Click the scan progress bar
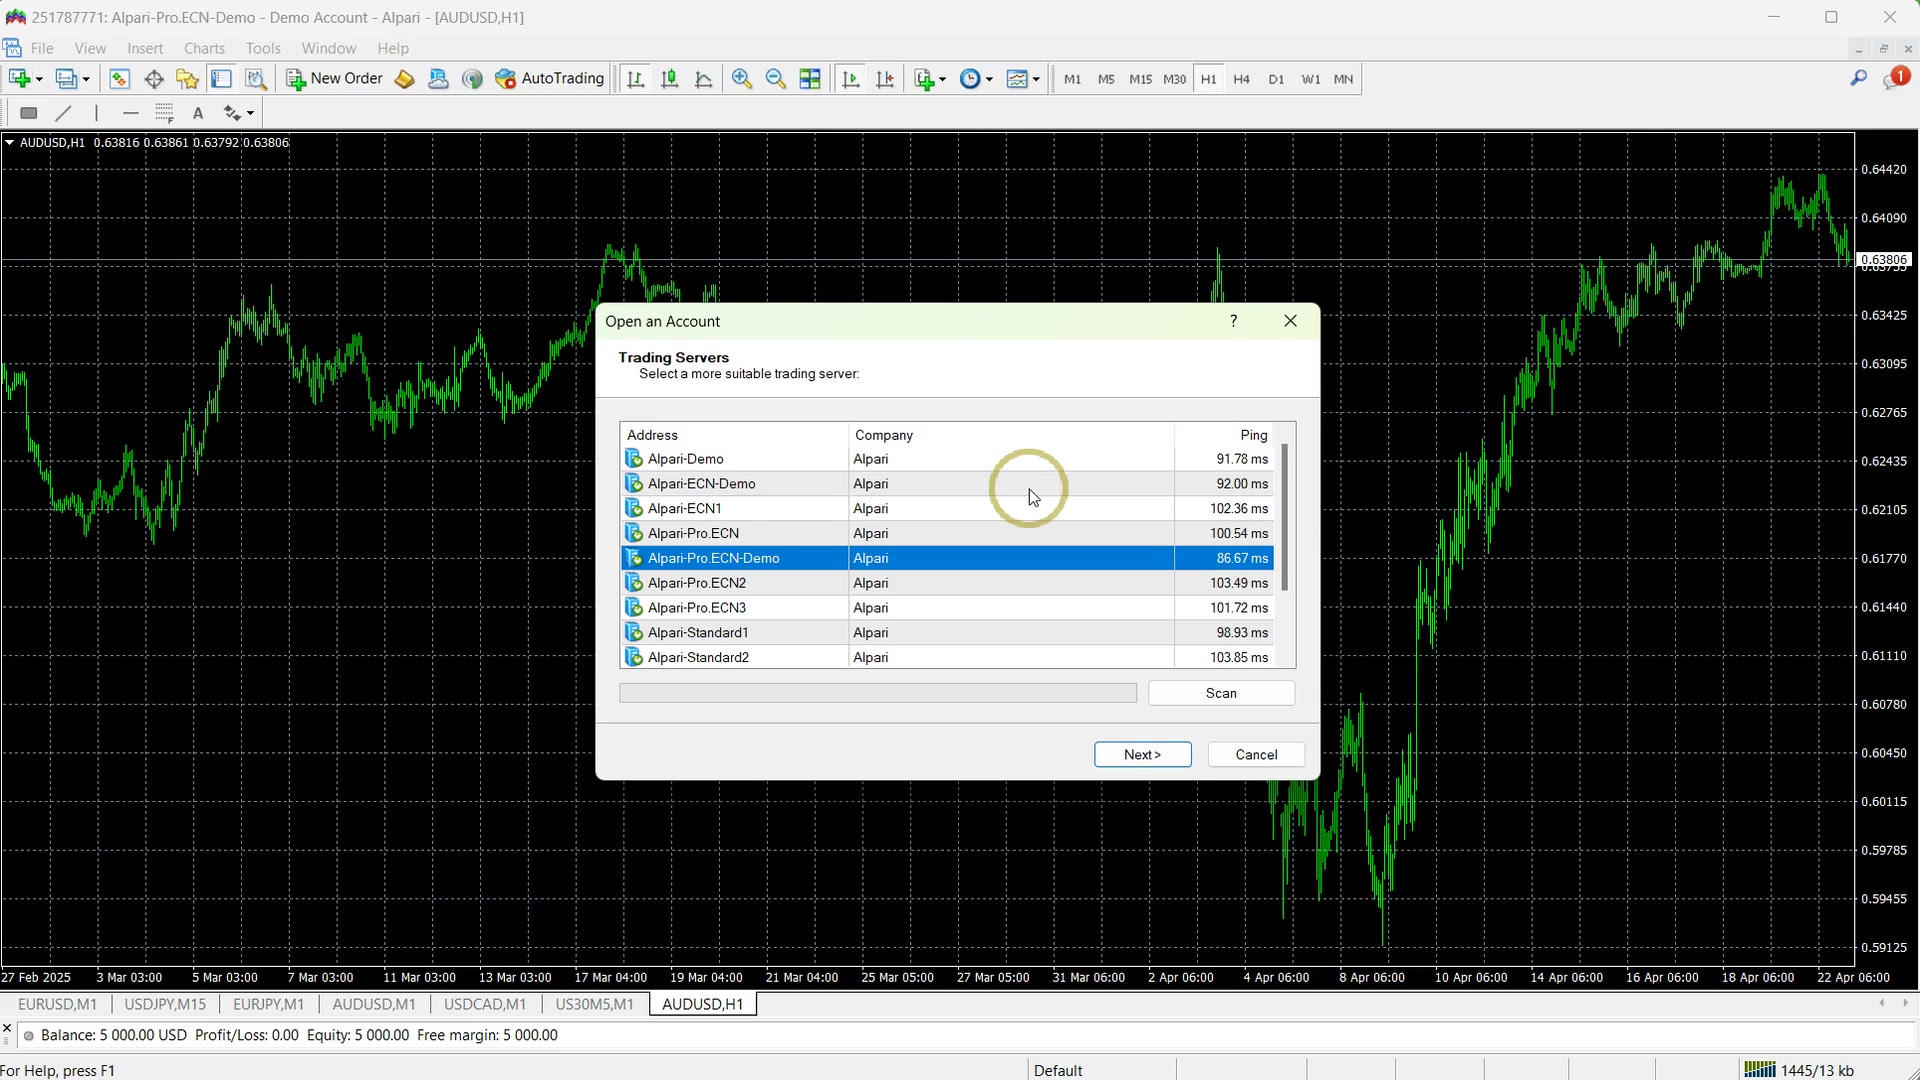1920x1080 pixels. coord(878,693)
